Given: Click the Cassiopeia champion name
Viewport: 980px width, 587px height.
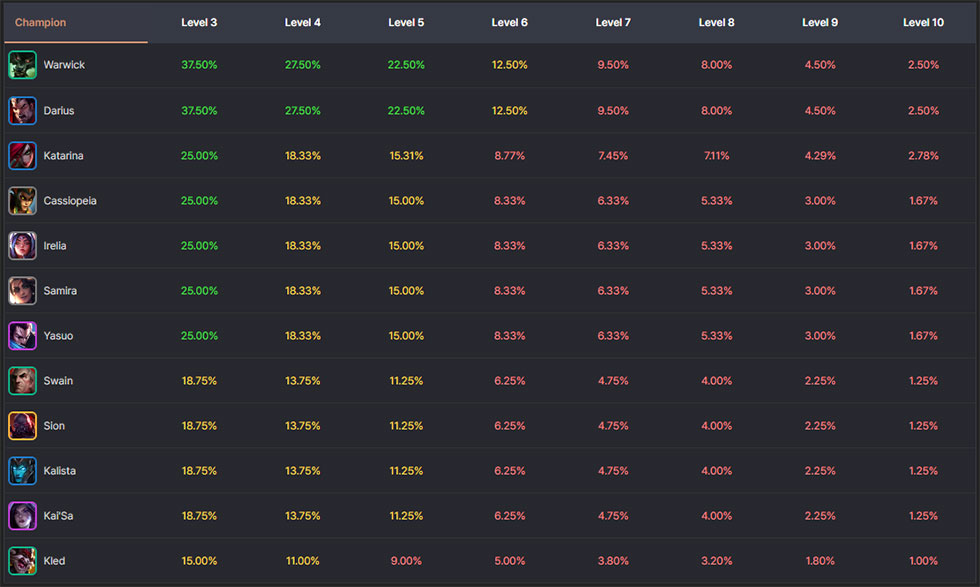Looking at the screenshot, I should [70, 201].
